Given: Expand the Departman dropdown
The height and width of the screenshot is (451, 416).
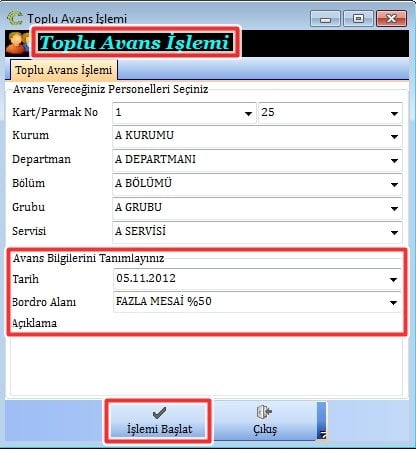Looking at the screenshot, I should click(394, 160).
